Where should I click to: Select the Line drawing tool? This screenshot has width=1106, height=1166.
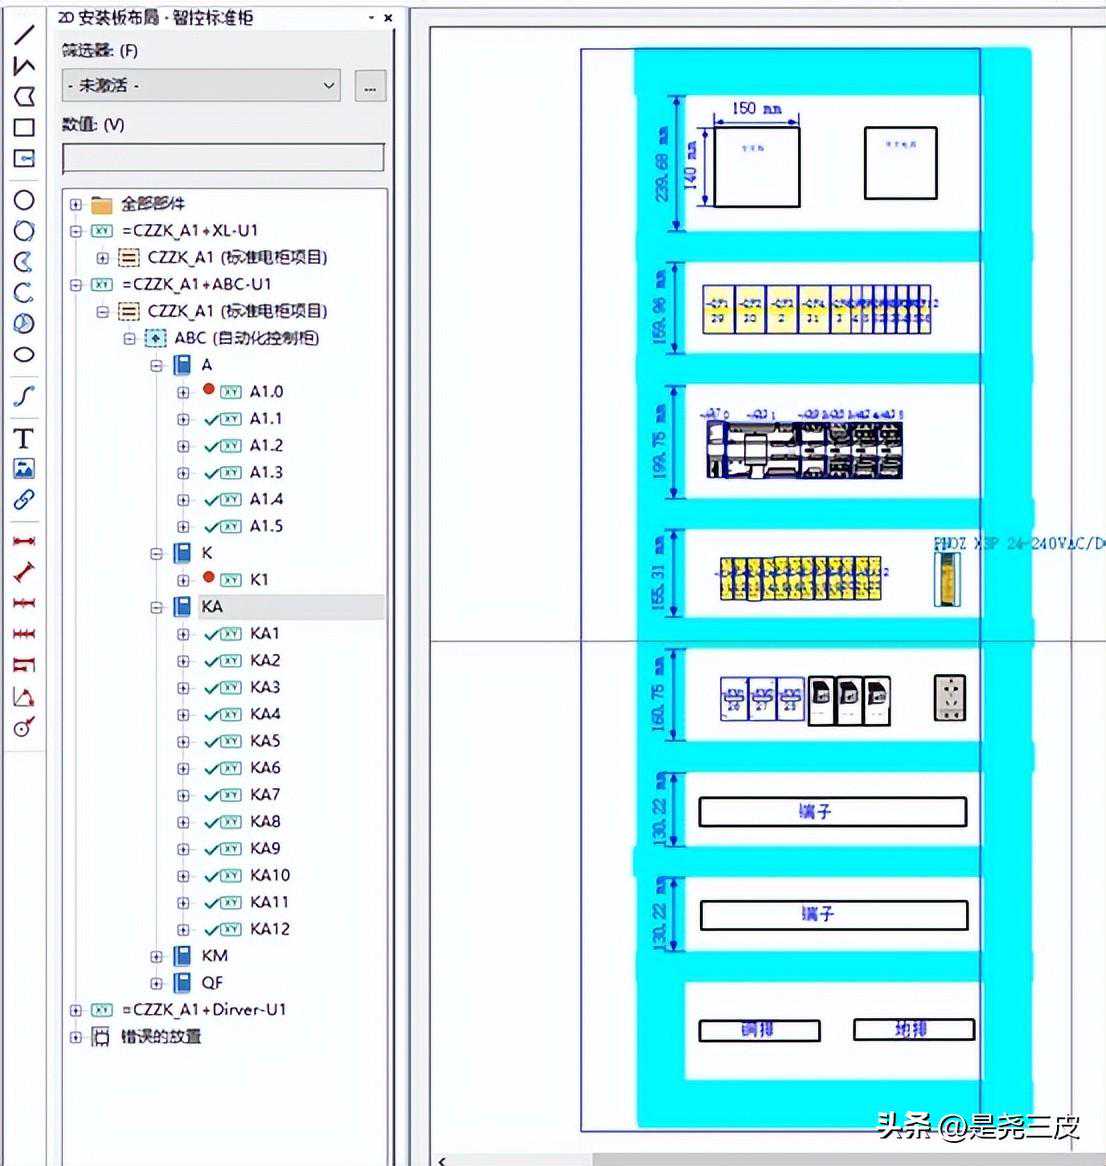24,34
